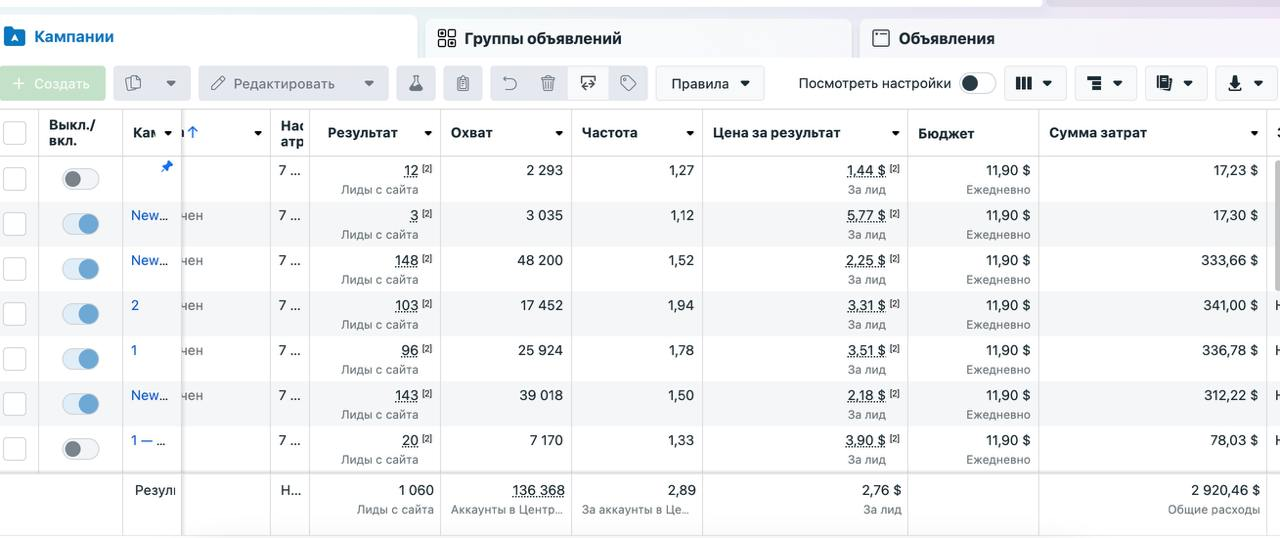
Task: Open the breakdown icon menu
Action: (x=1104, y=84)
